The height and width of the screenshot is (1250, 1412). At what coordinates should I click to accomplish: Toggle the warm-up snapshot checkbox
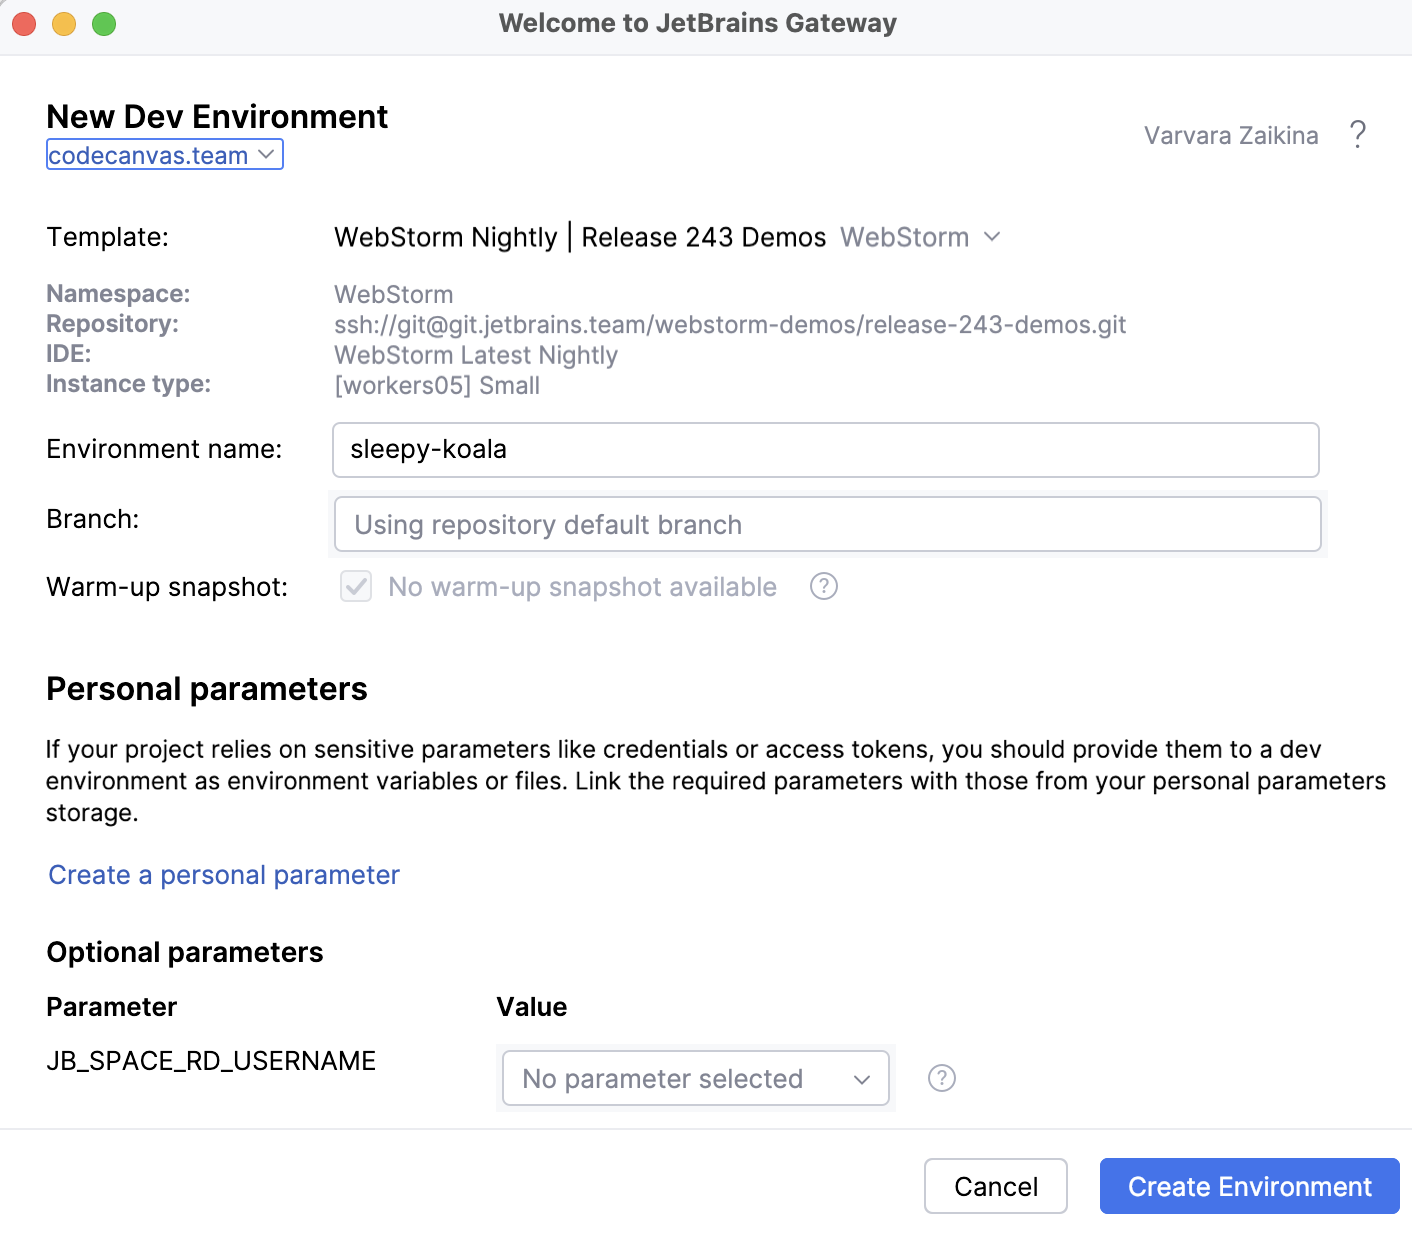(x=356, y=586)
